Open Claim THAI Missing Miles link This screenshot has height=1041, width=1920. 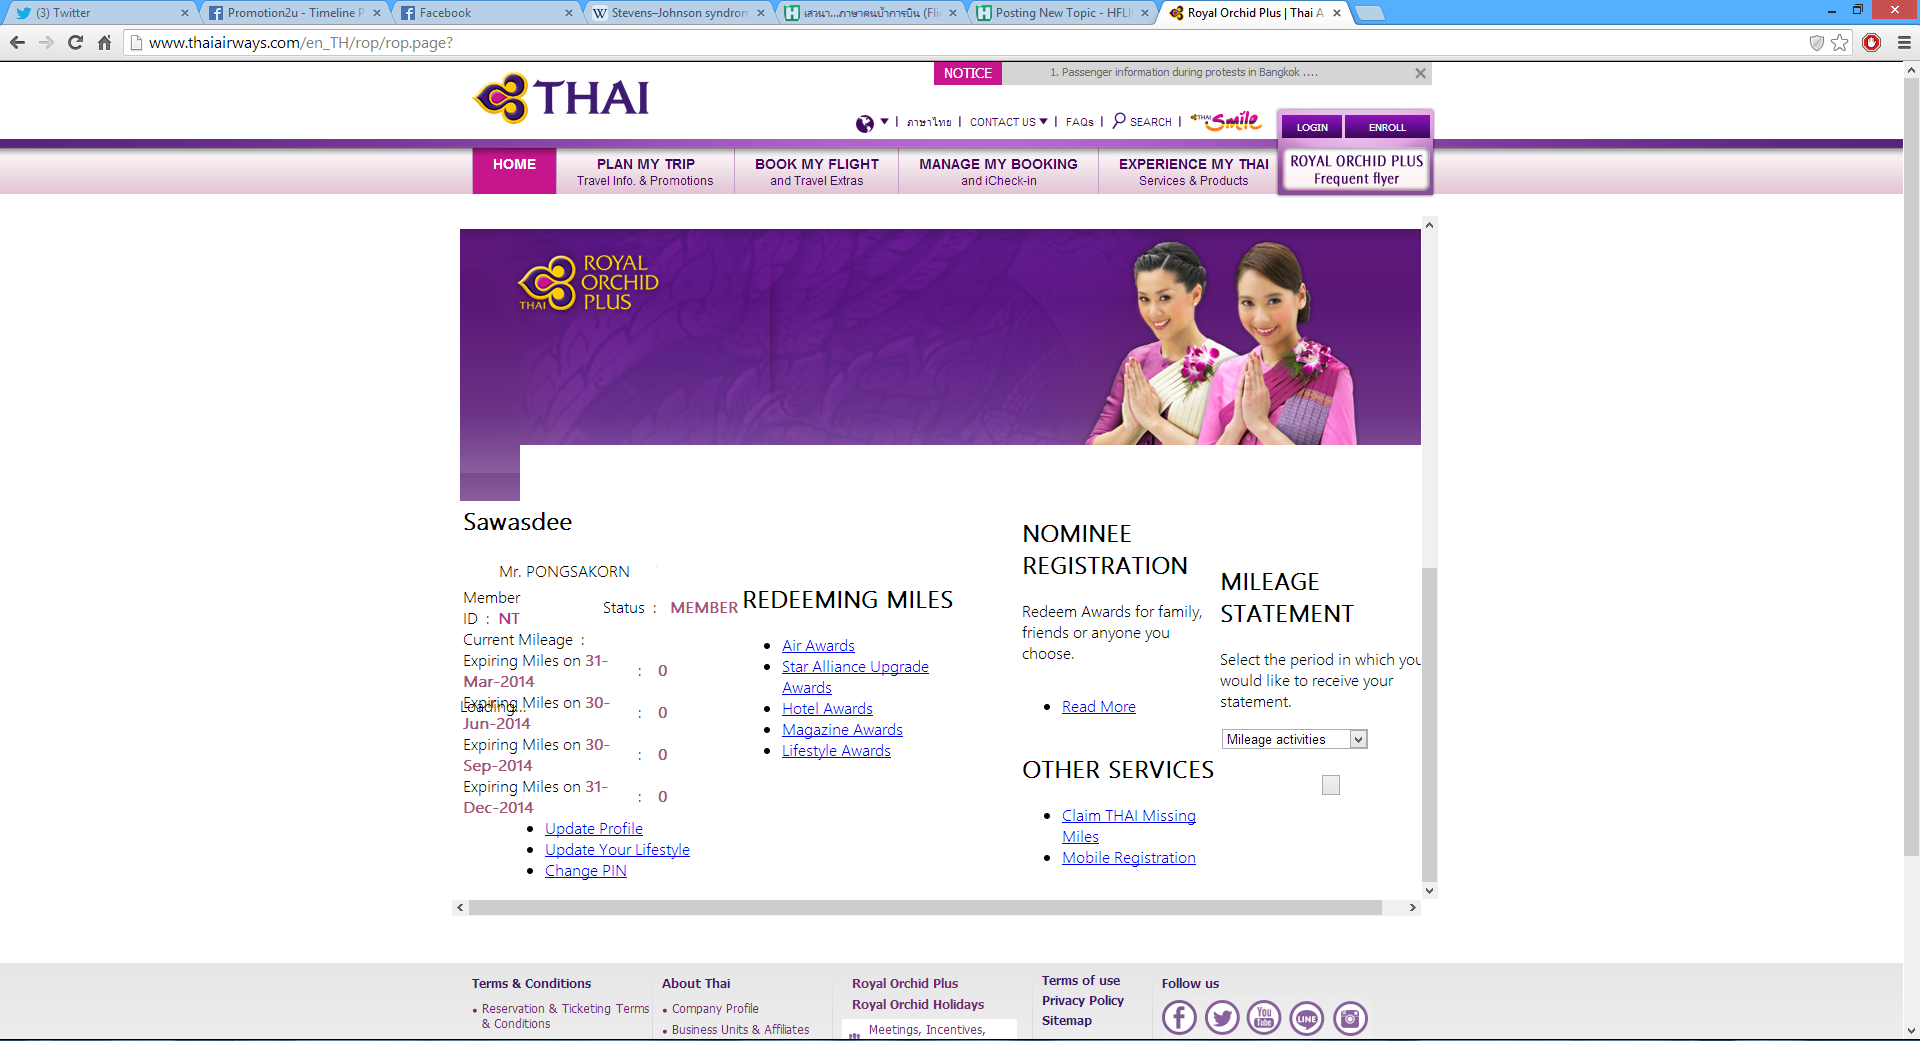tap(1129, 826)
